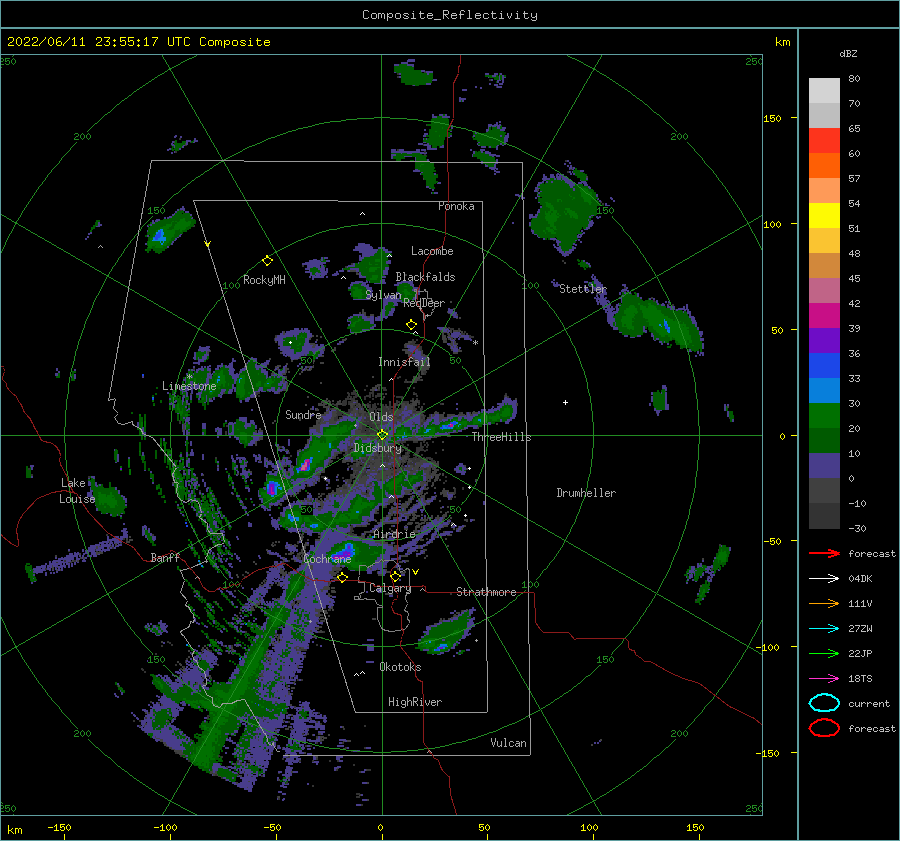The width and height of the screenshot is (900, 841).
Task: Click the Drumheller city label
Action: (x=586, y=493)
